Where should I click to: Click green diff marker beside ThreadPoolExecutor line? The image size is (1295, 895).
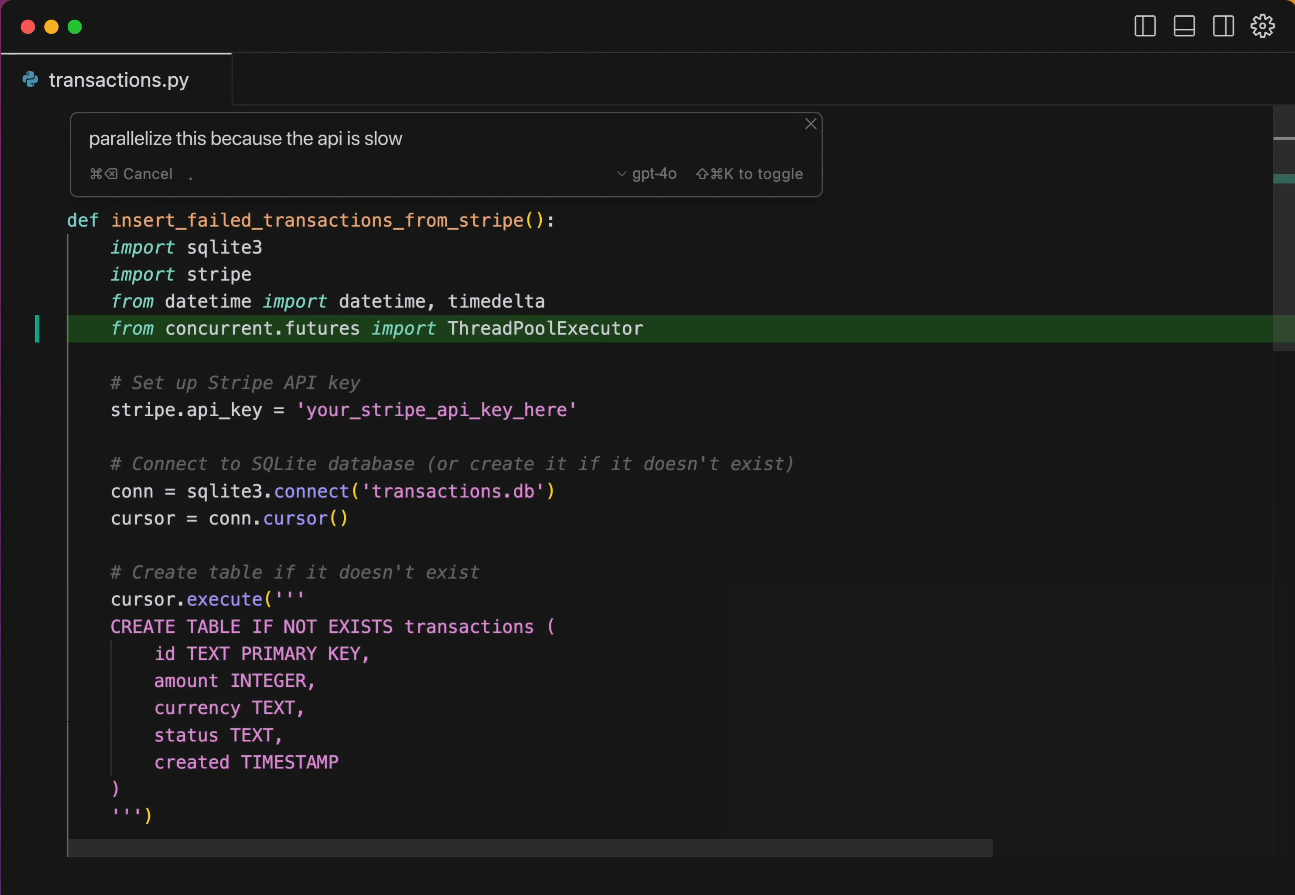[x=37, y=328]
